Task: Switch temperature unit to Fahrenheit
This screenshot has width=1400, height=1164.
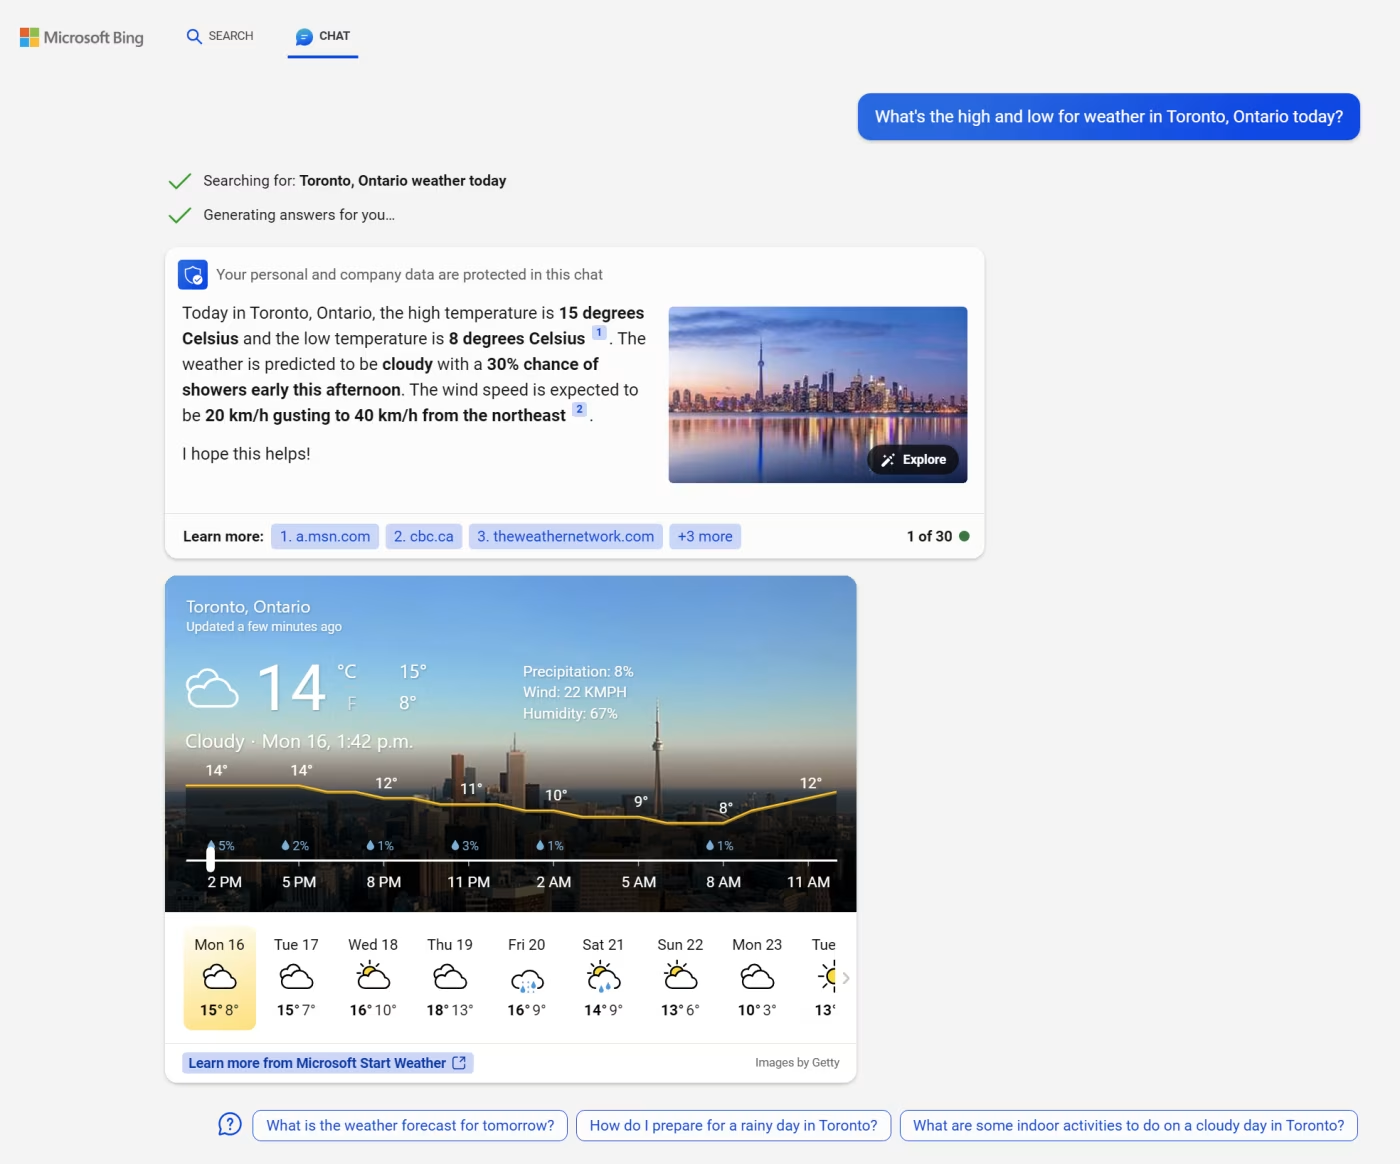Action: click(351, 703)
